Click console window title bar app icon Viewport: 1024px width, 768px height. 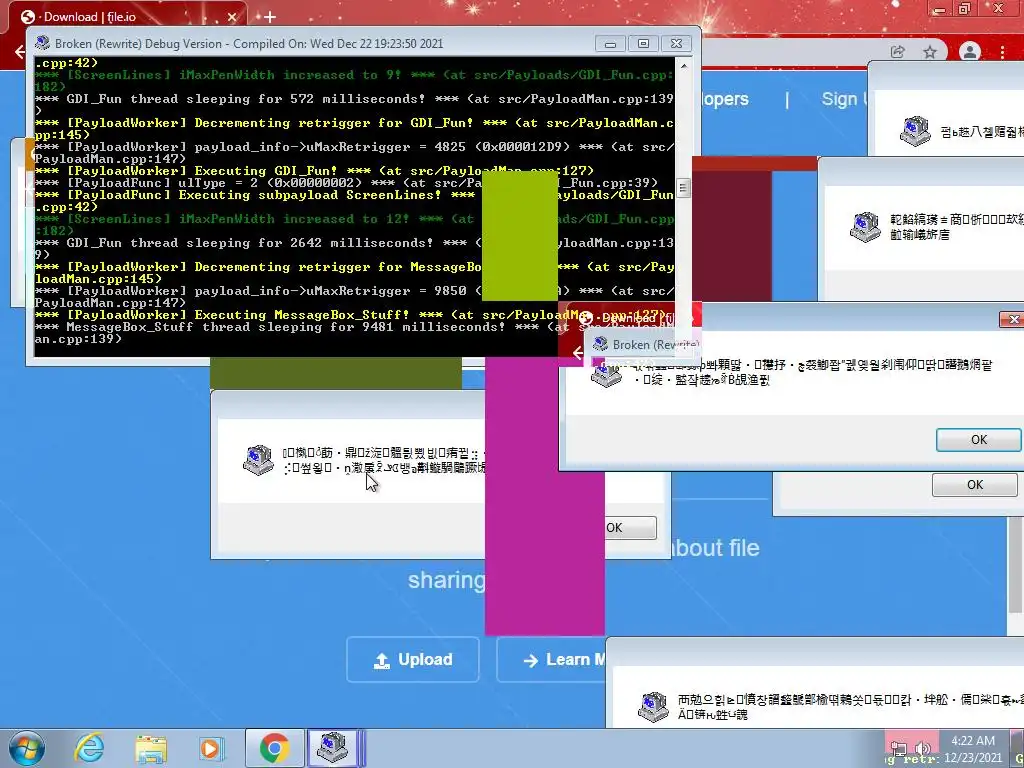[x=42, y=43]
